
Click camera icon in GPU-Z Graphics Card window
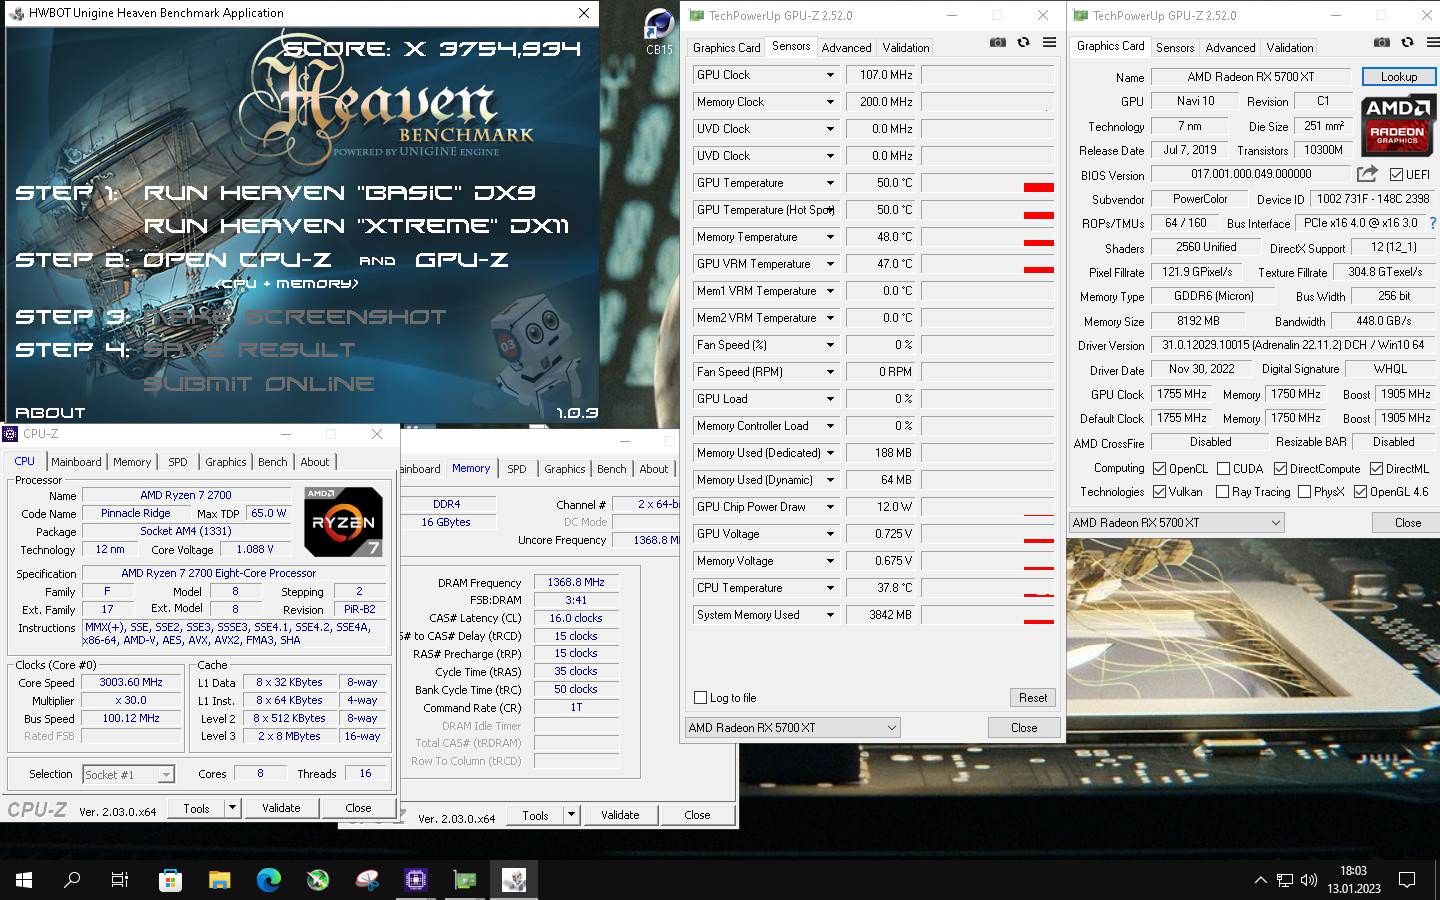[x=1381, y=42]
